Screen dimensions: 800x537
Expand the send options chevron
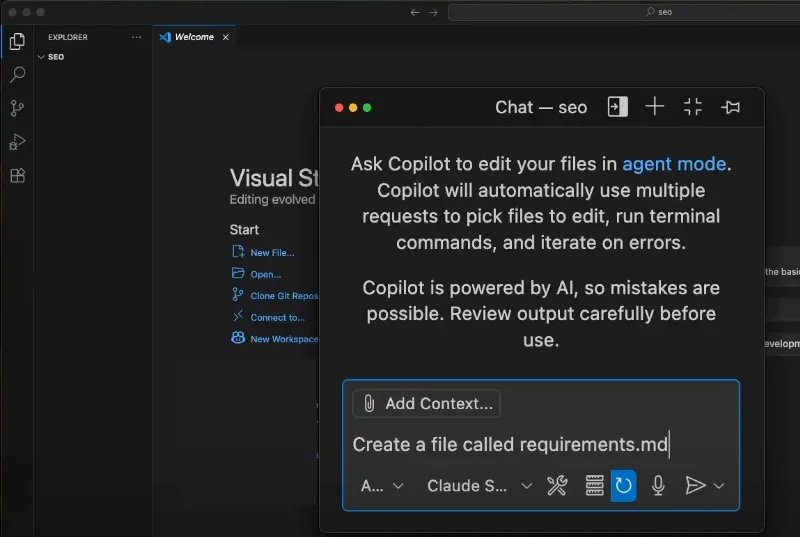[x=719, y=486]
